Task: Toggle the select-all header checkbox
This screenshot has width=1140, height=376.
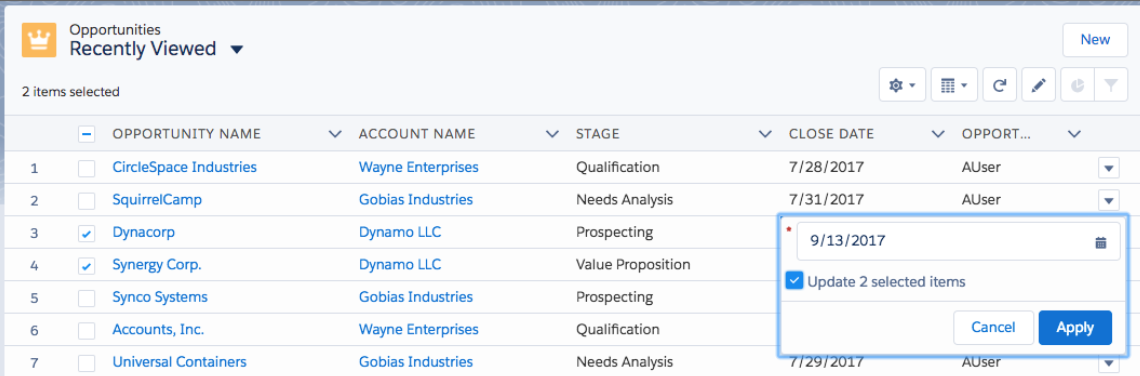Action: tap(87, 134)
